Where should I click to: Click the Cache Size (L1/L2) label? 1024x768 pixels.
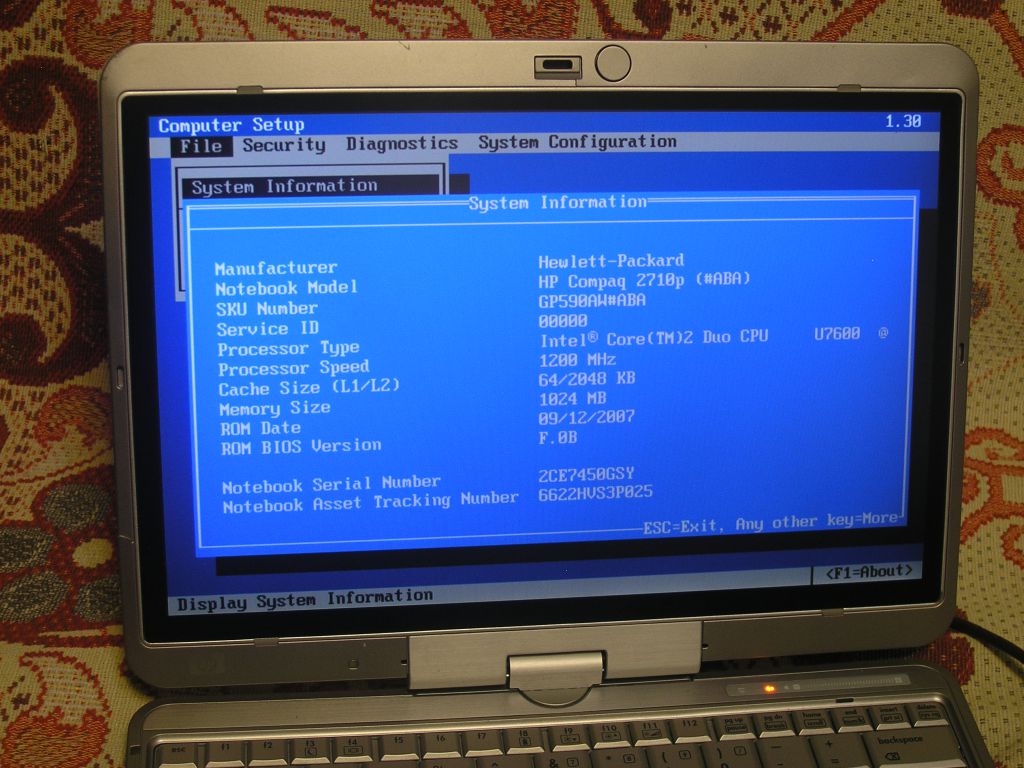coord(309,387)
